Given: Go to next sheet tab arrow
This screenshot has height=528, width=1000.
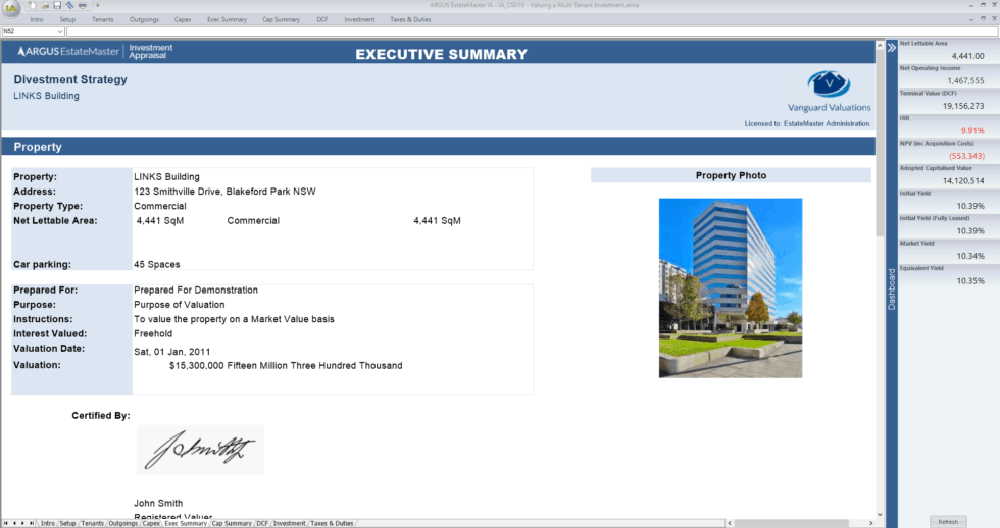Looking at the screenshot, I should [22, 523].
